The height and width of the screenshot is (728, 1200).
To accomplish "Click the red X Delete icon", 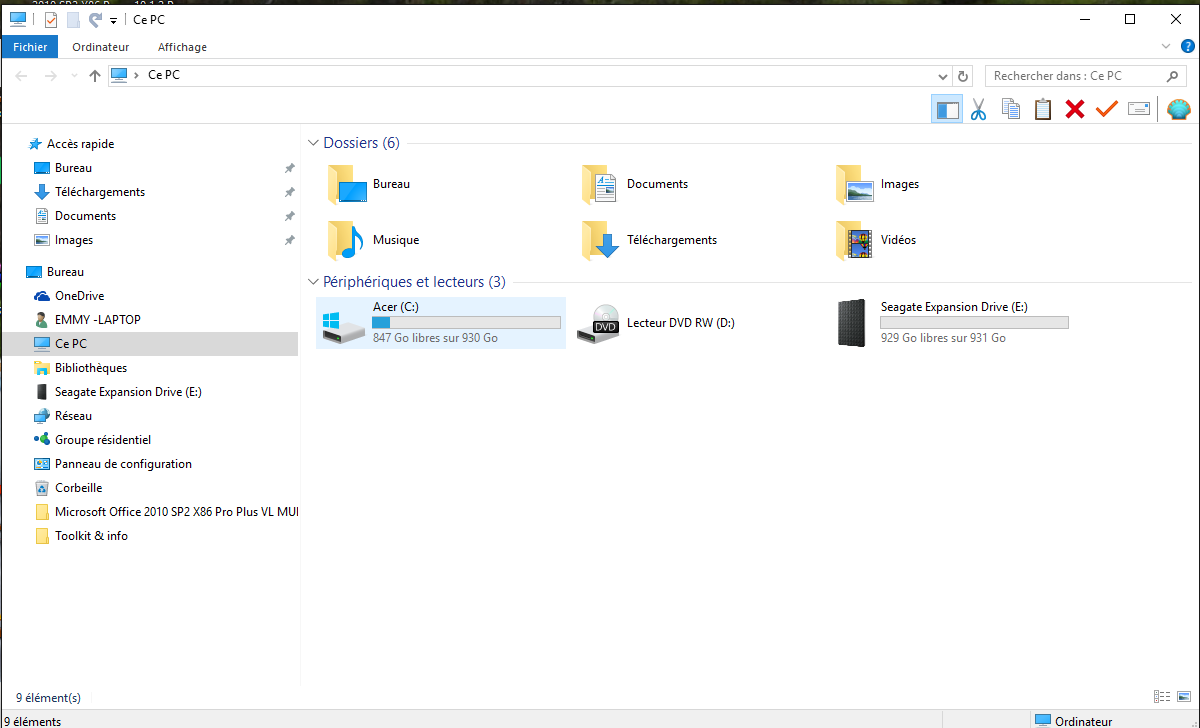I will point(1075,109).
